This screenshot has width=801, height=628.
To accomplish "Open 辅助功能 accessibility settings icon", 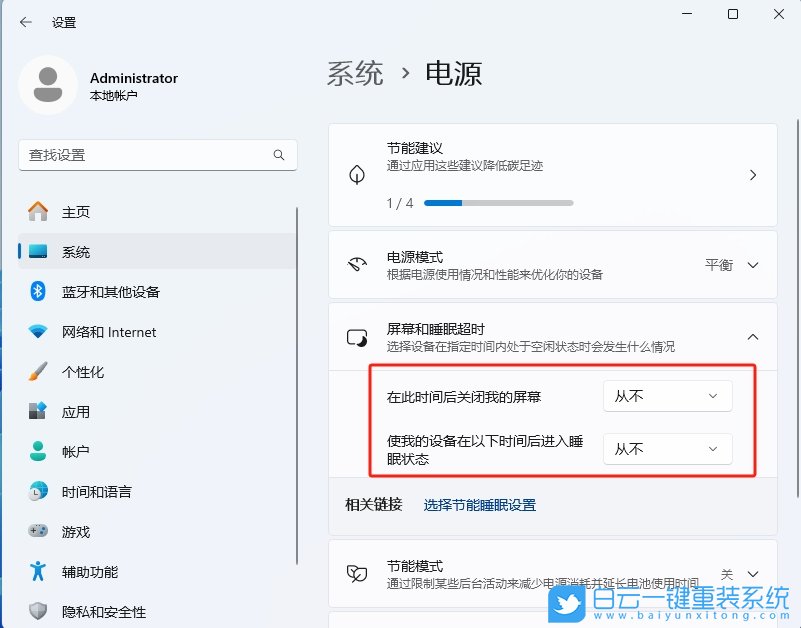I will click(x=36, y=572).
